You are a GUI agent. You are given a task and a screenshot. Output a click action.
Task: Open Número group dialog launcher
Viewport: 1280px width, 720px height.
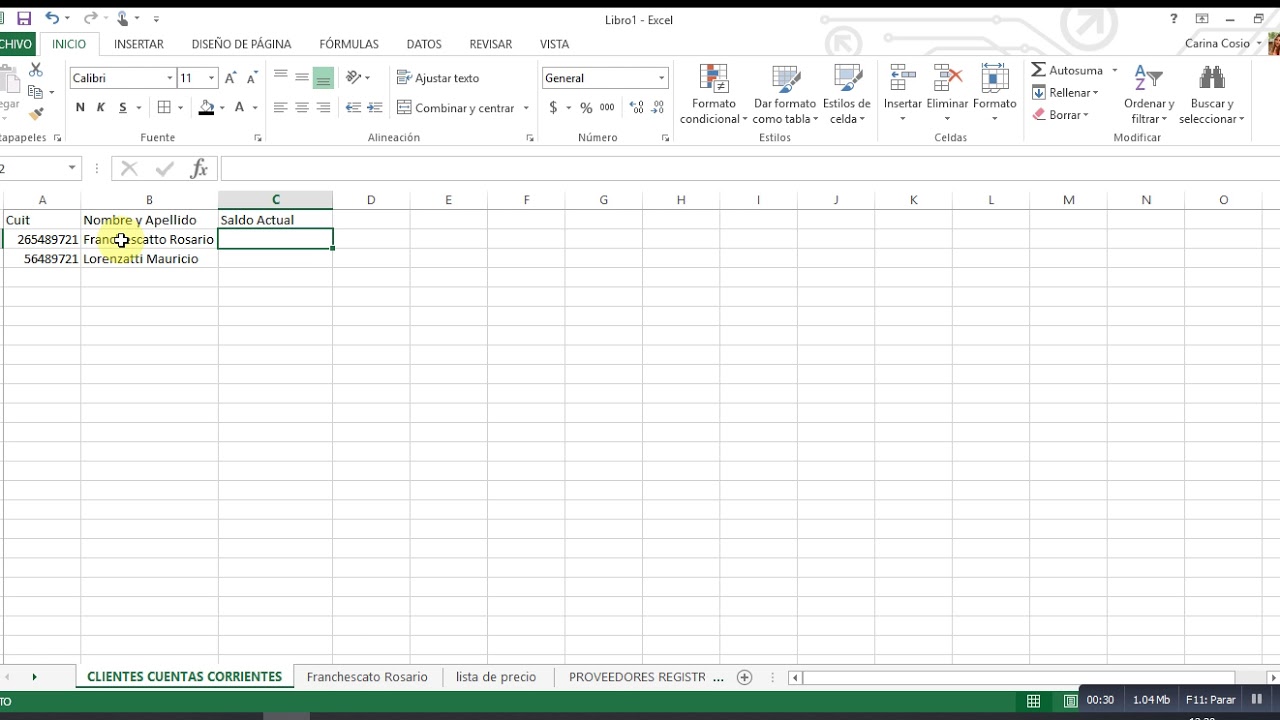click(665, 138)
